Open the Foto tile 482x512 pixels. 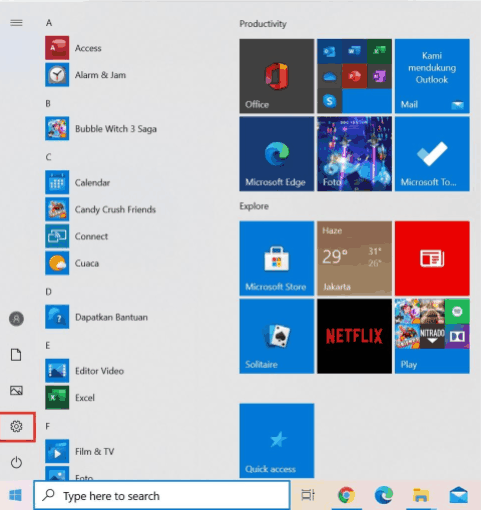click(354, 154)
